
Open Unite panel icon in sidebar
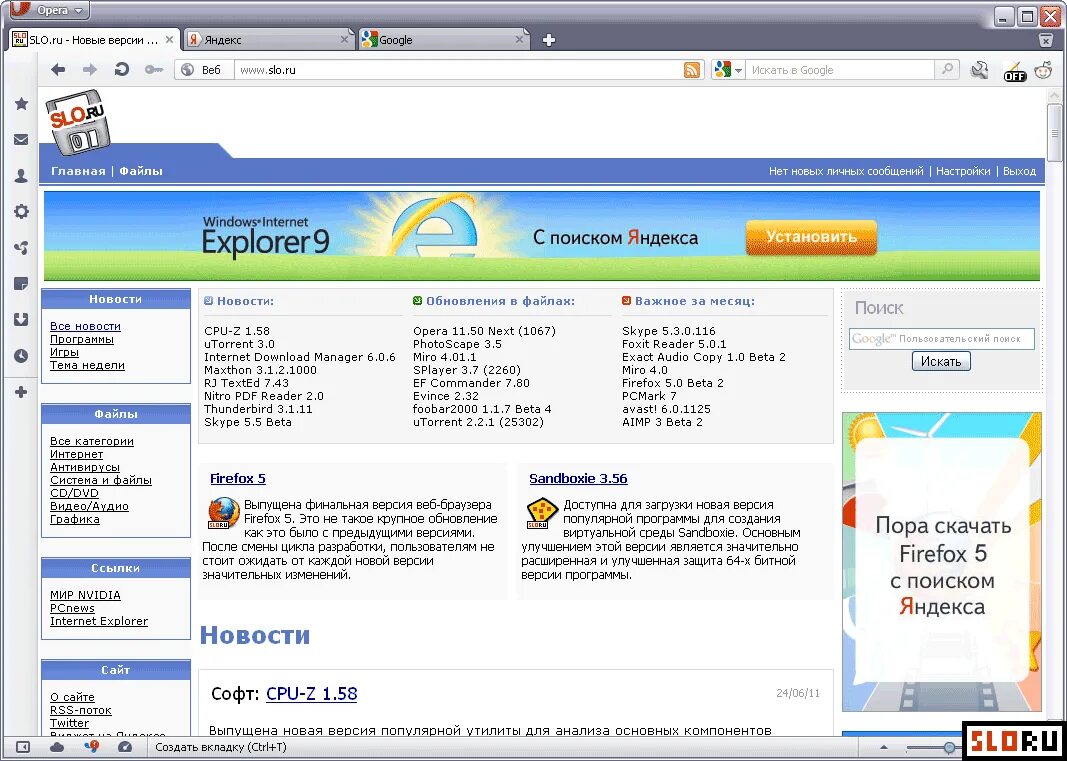[21, 248]
